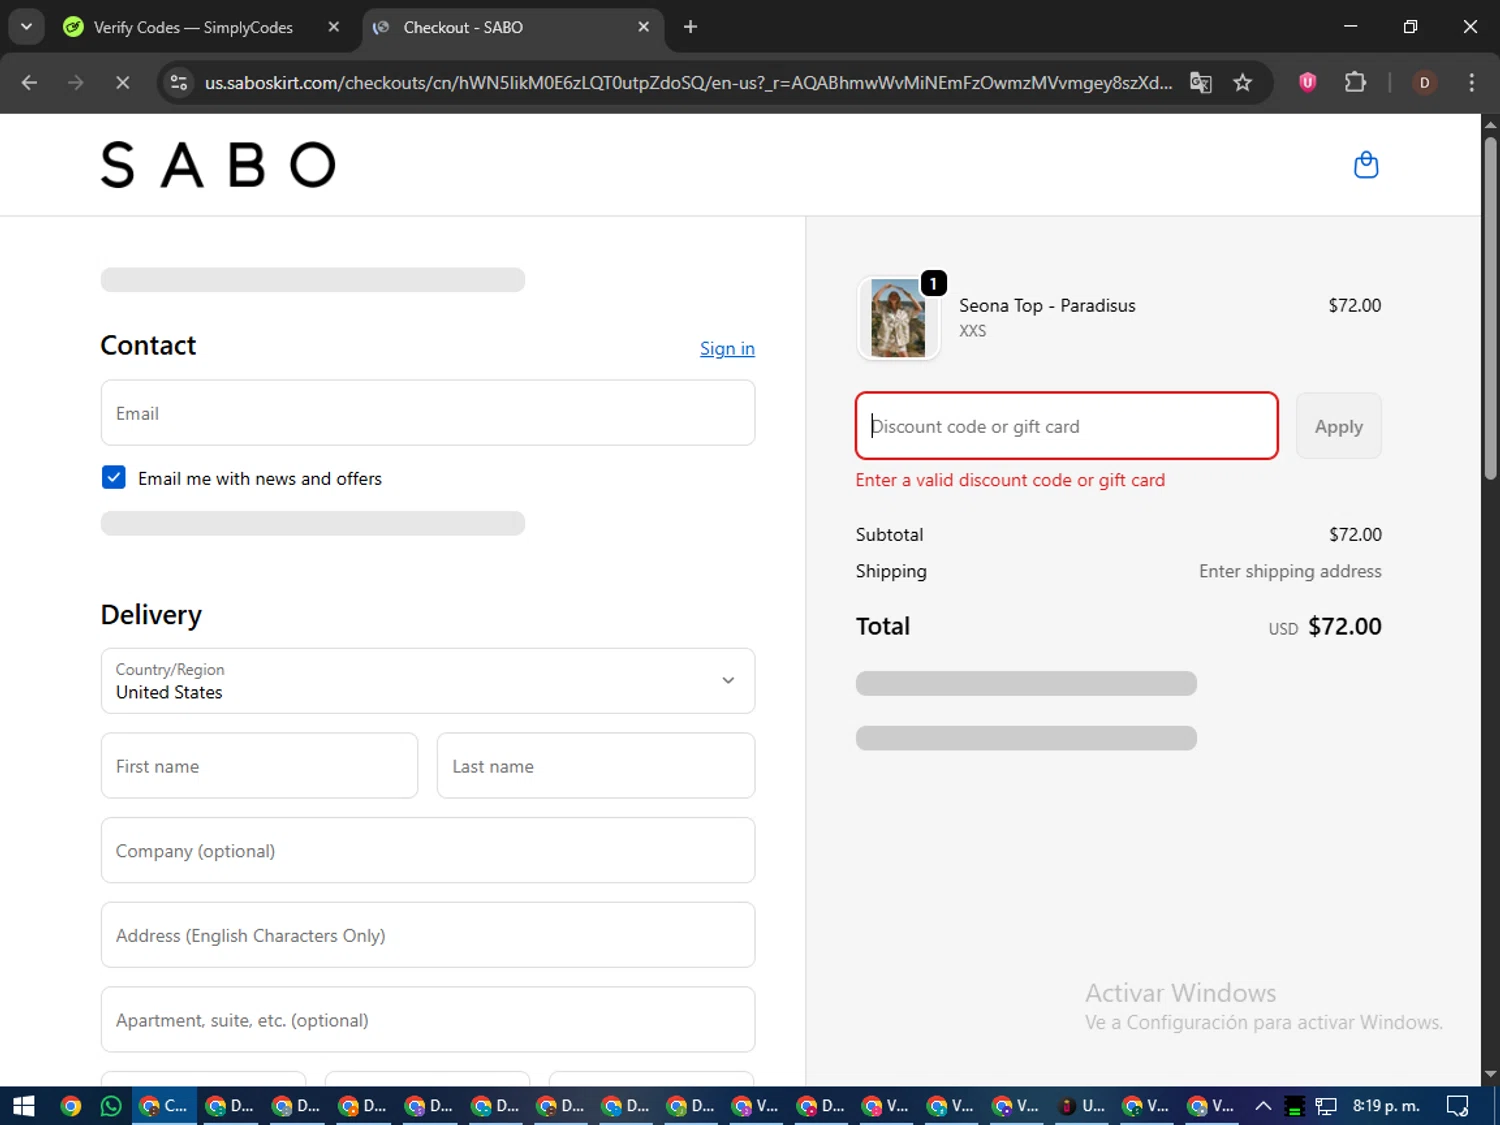
Task: Uncheck Email me with news and offers
Action: point(114,478)
